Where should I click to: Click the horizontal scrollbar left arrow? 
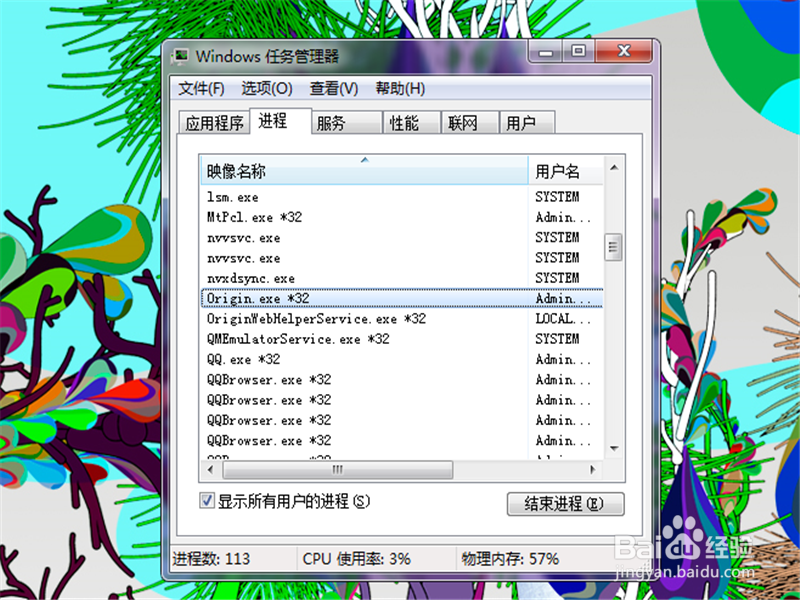tap(211, 469)
